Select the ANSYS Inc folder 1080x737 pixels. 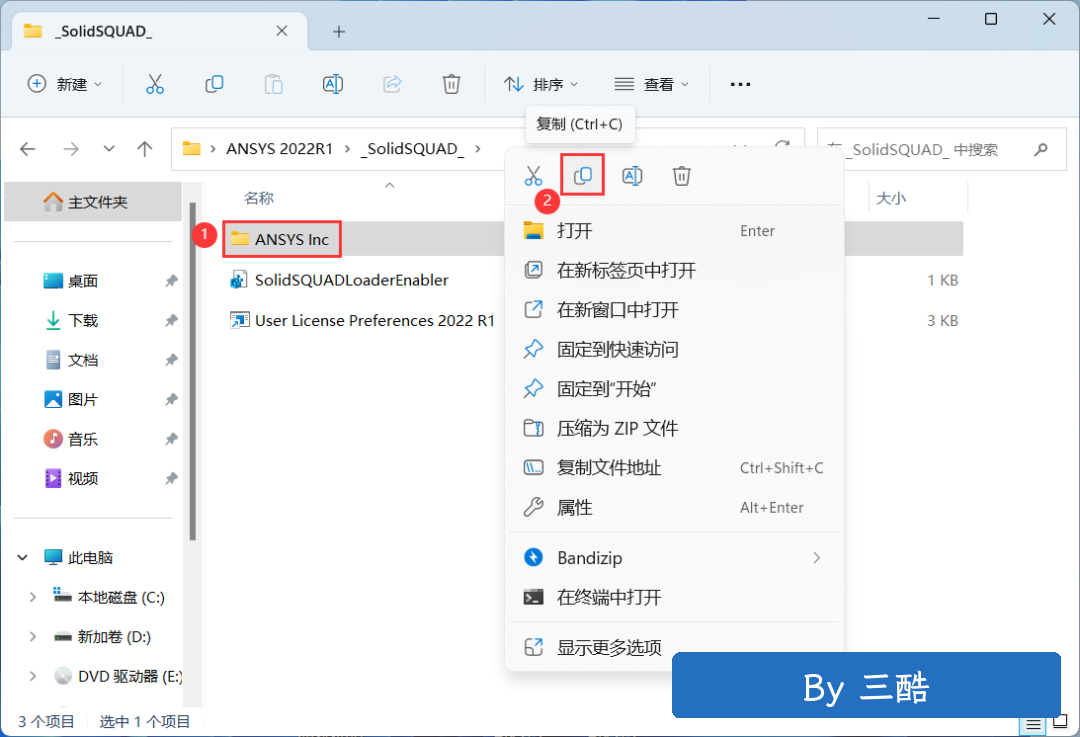280,239
